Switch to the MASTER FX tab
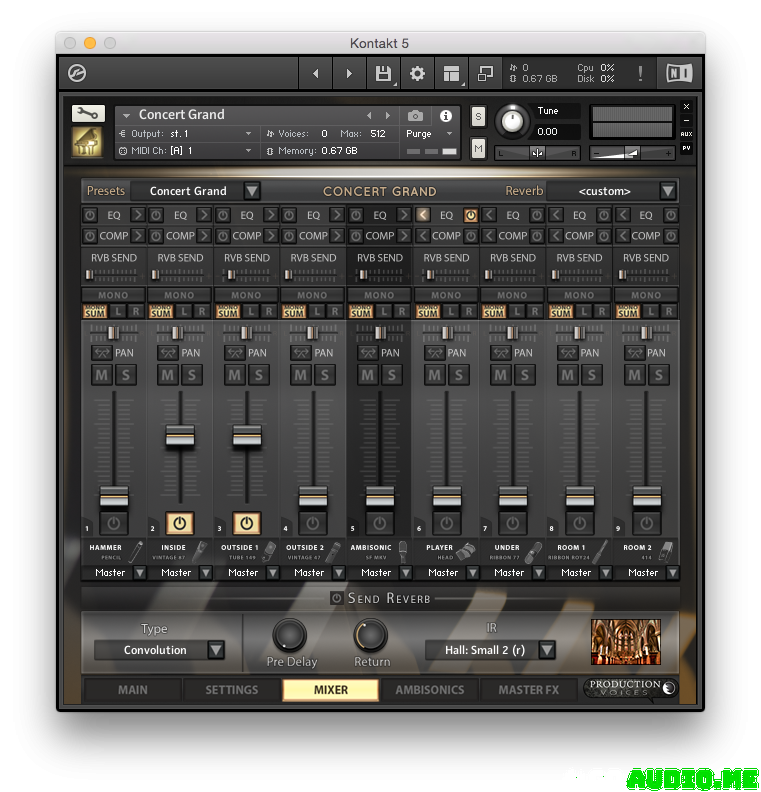761x792 pixels. (x=529, y=690)
